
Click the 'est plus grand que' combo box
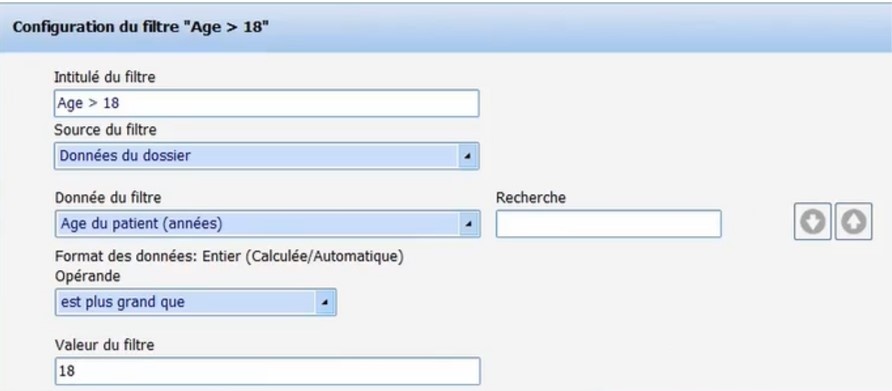(196, 302)
